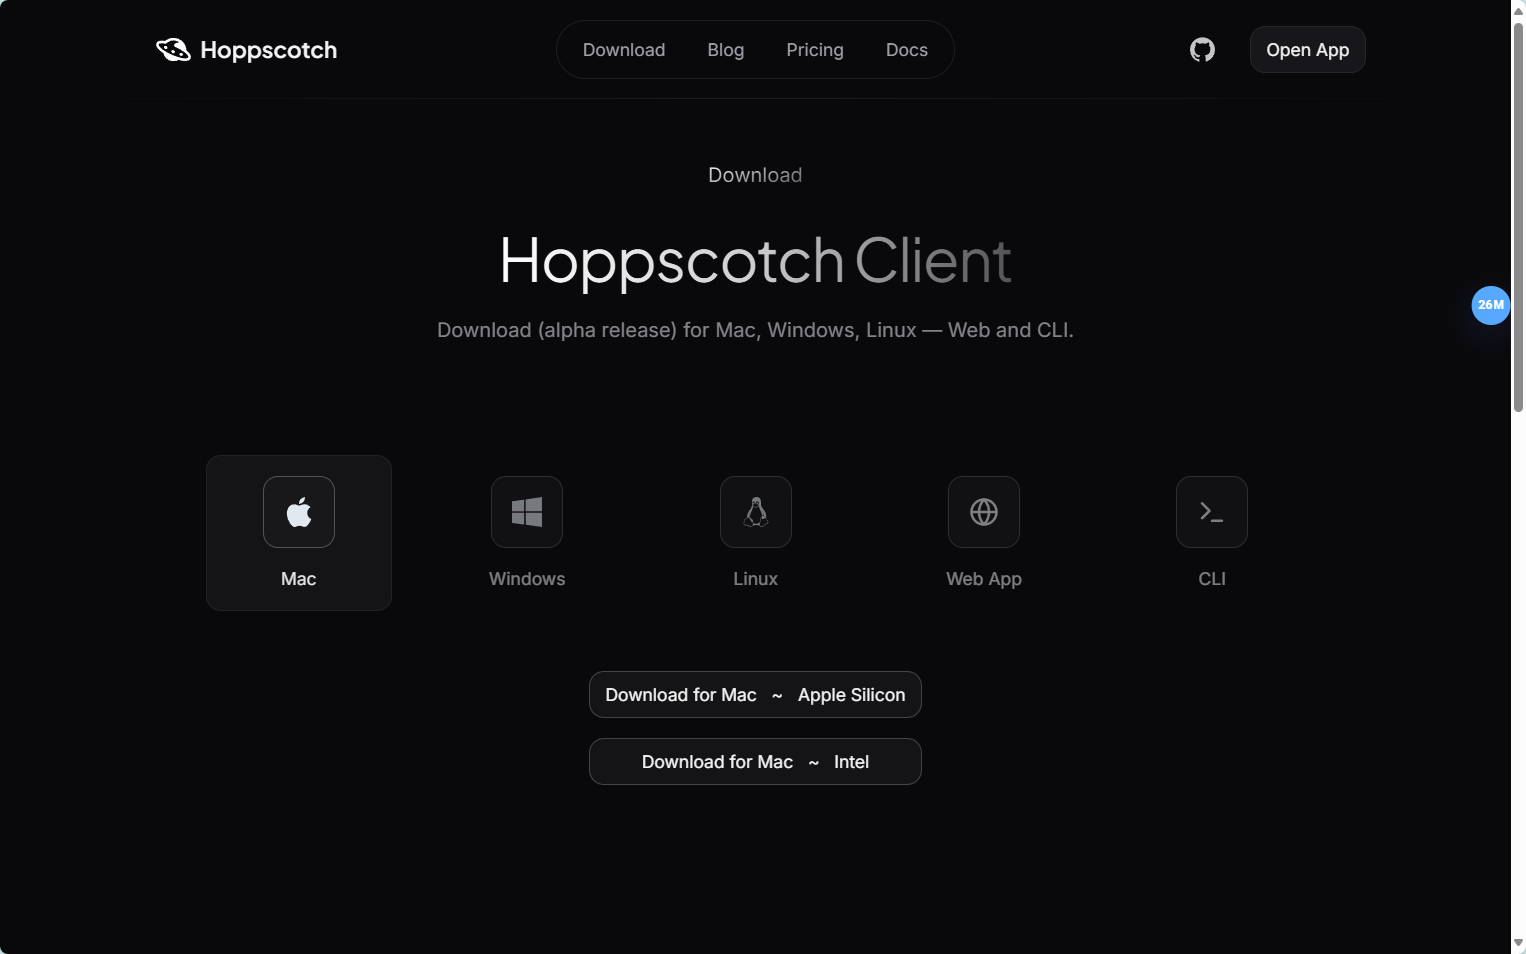Download for Mac Intel

coord(755,762)
